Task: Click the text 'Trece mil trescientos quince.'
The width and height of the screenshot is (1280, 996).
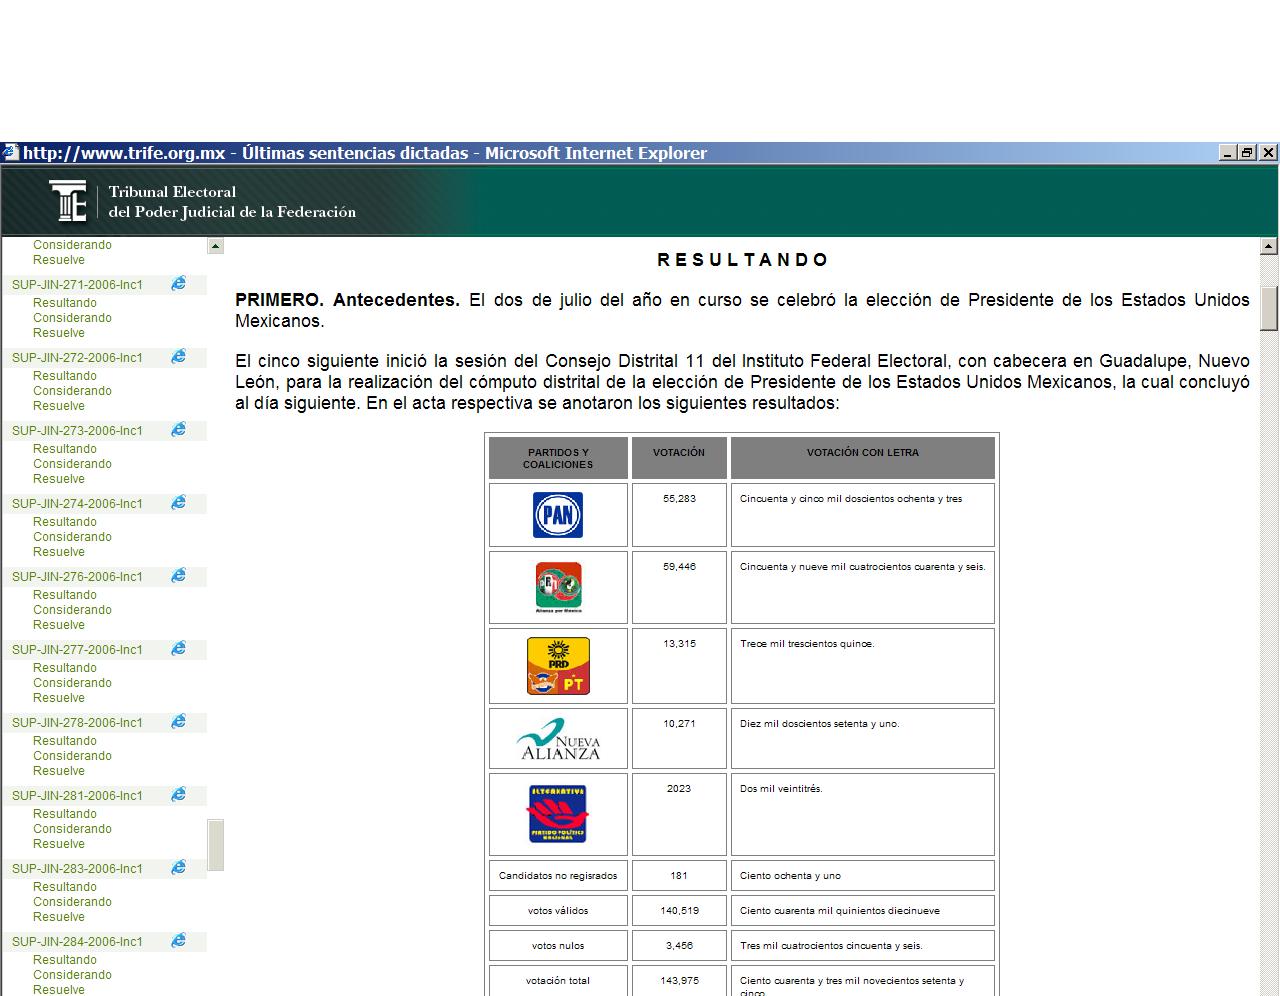Action: tap(807, 644)
